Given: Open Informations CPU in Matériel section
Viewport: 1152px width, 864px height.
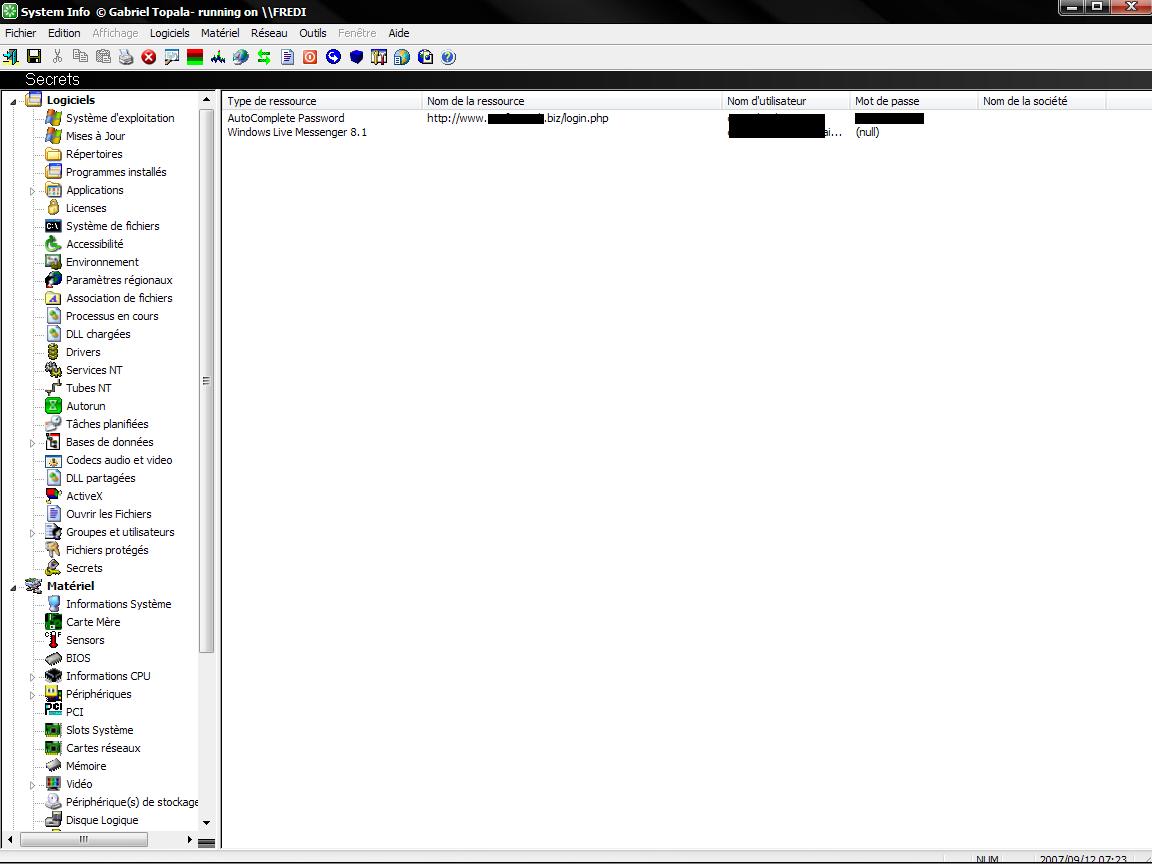Looking at the screenshot, I should (x=108, y=676).
